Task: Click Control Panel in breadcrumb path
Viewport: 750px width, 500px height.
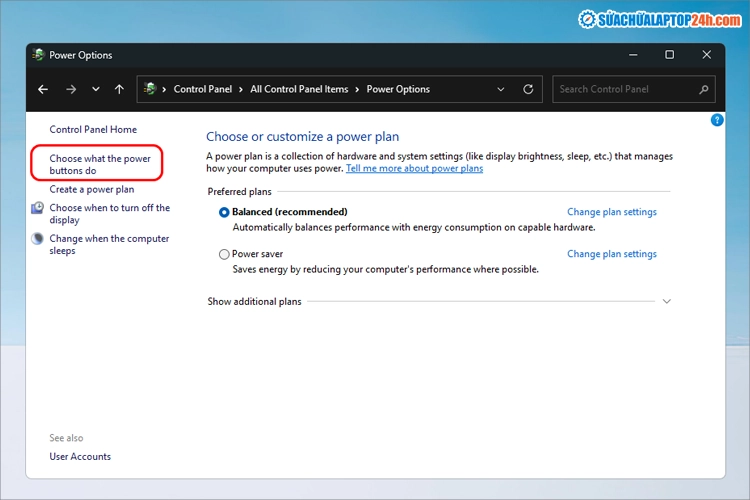Action: (203, 89)
